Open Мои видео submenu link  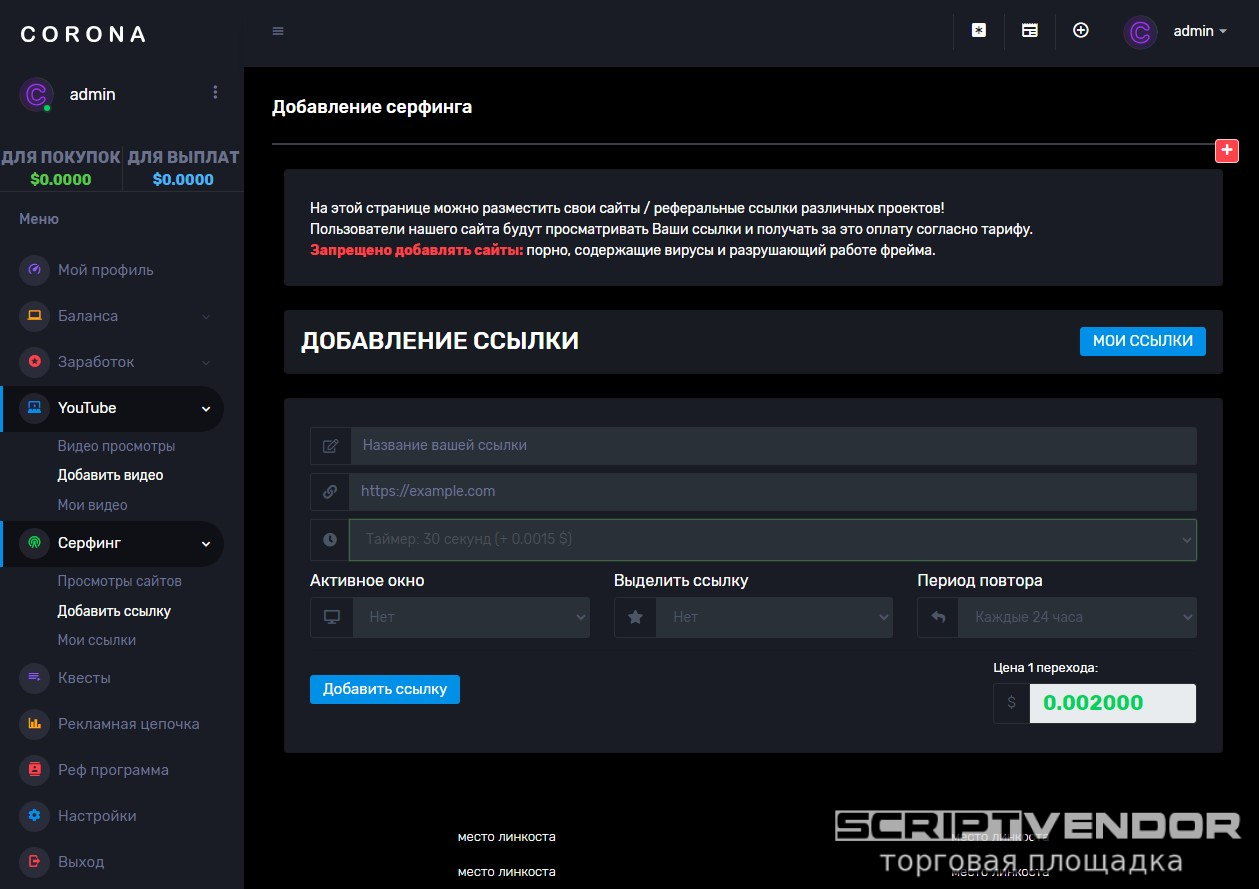(x=92, y=505)
